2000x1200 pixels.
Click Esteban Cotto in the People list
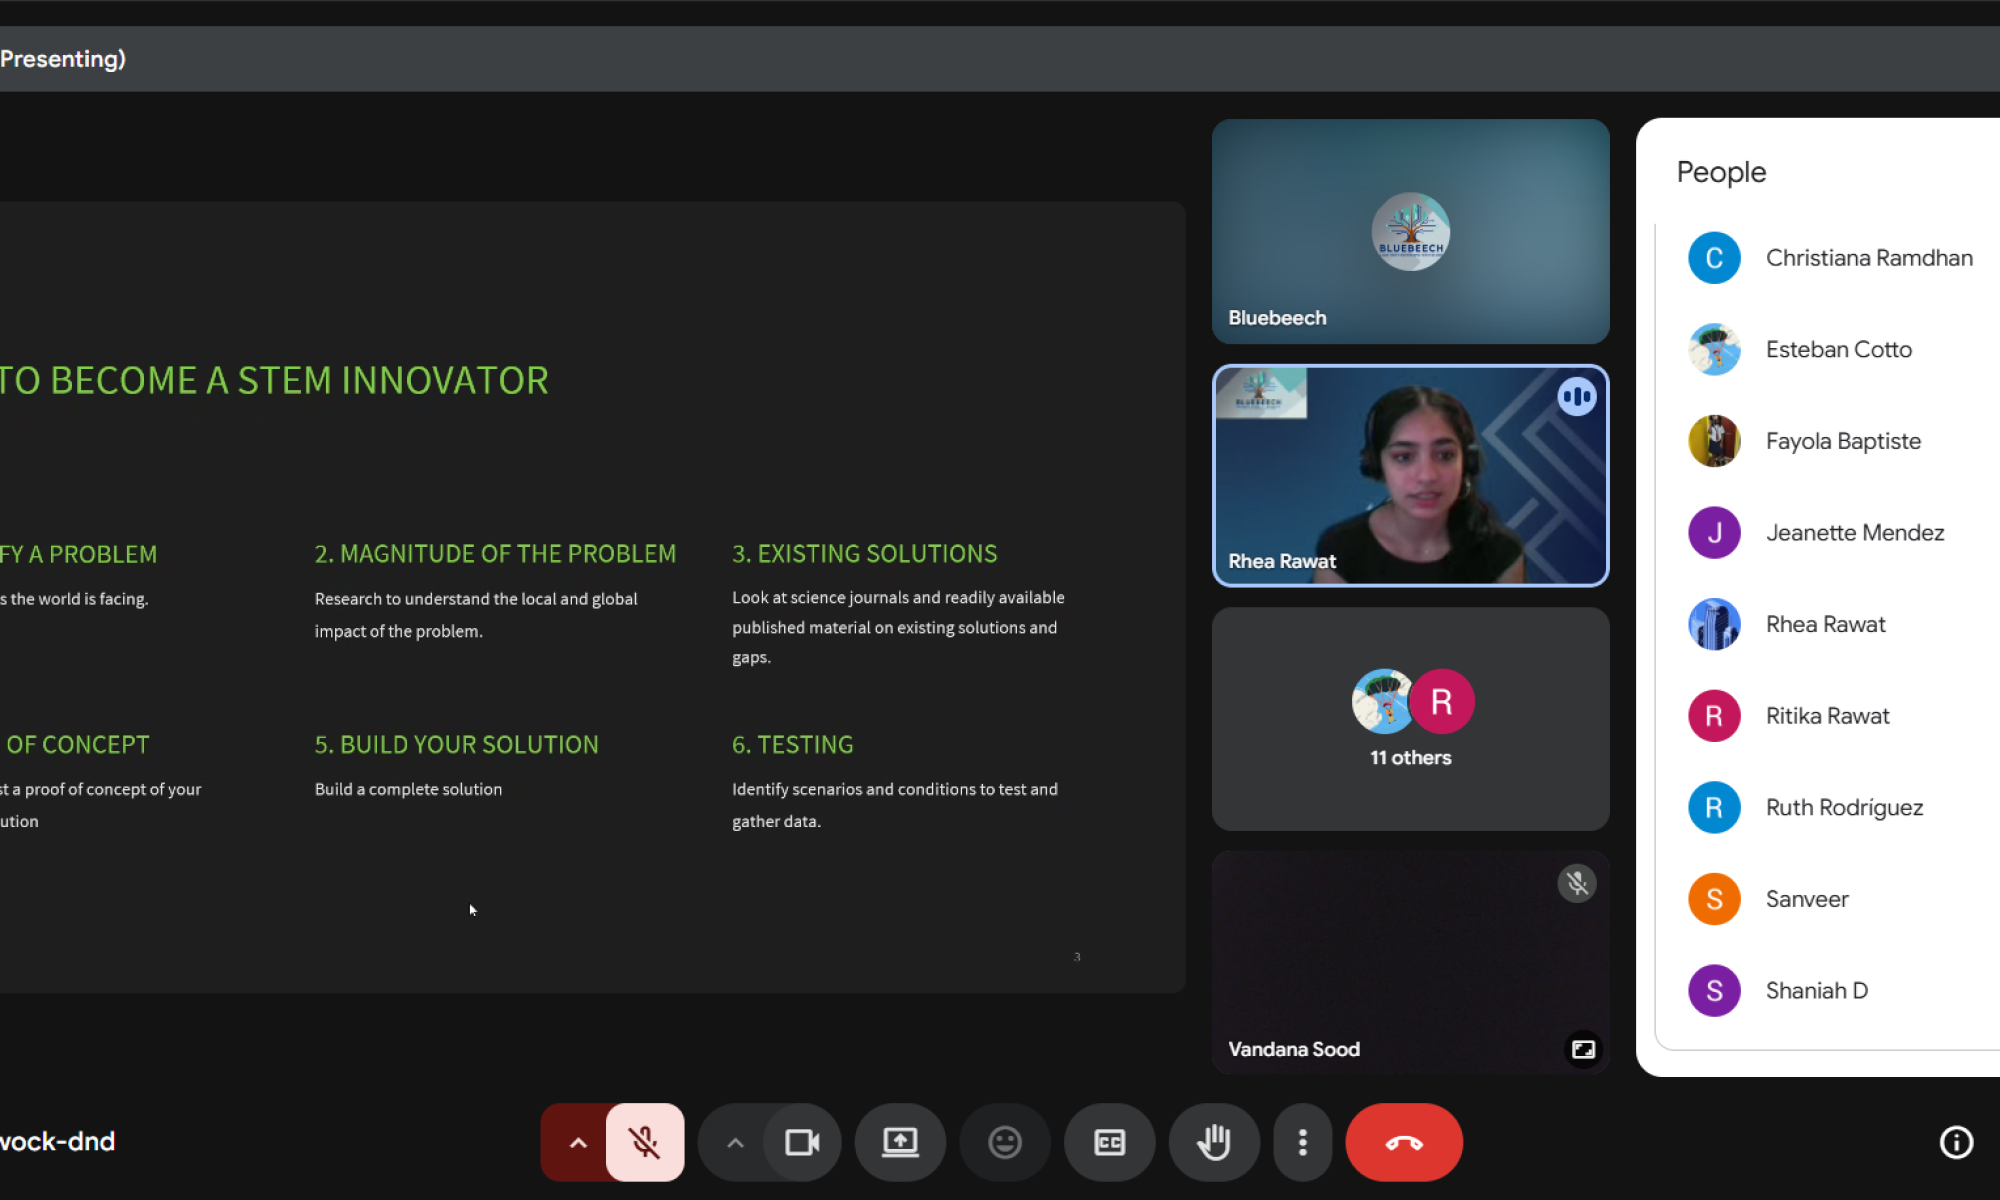1830,350
